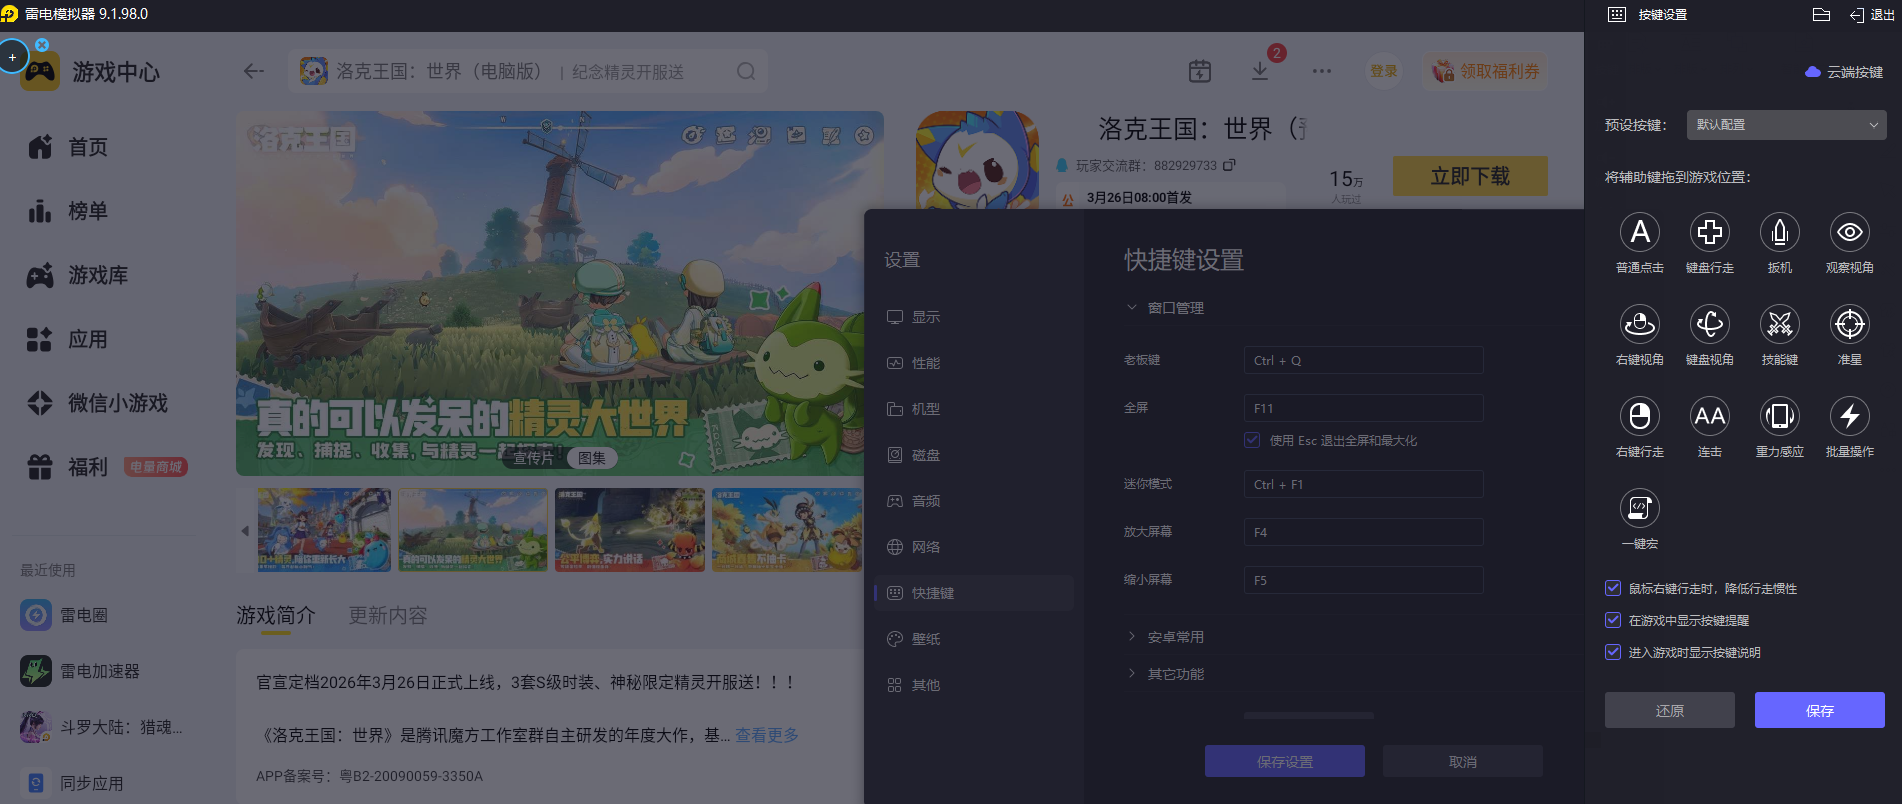1902x804 pixels.
Task: Choose the 技能键 skill key tool
Action: click(1780, 324)
